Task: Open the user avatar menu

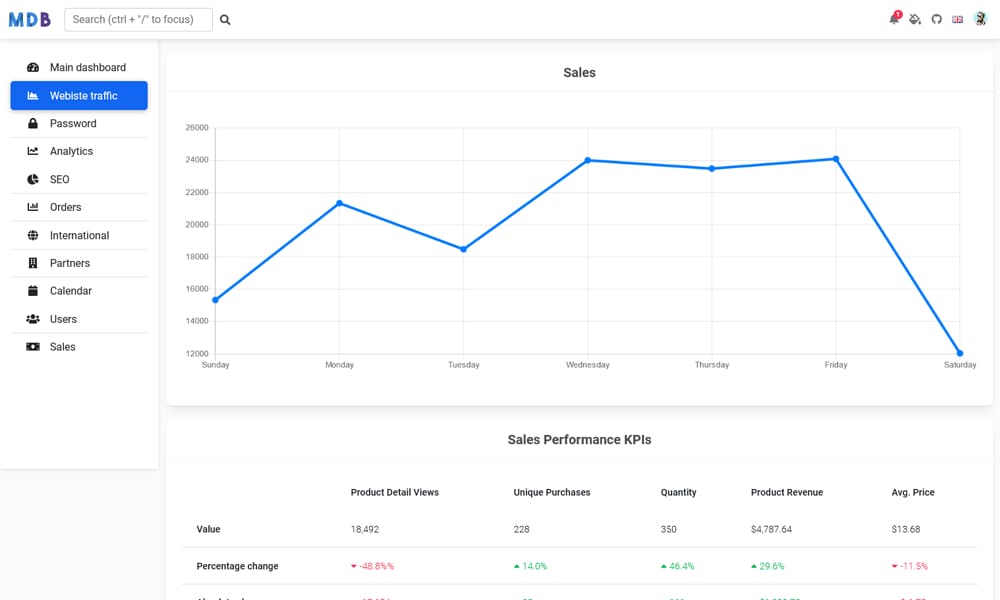Action: pyautogui.click(x=980, y=18)
